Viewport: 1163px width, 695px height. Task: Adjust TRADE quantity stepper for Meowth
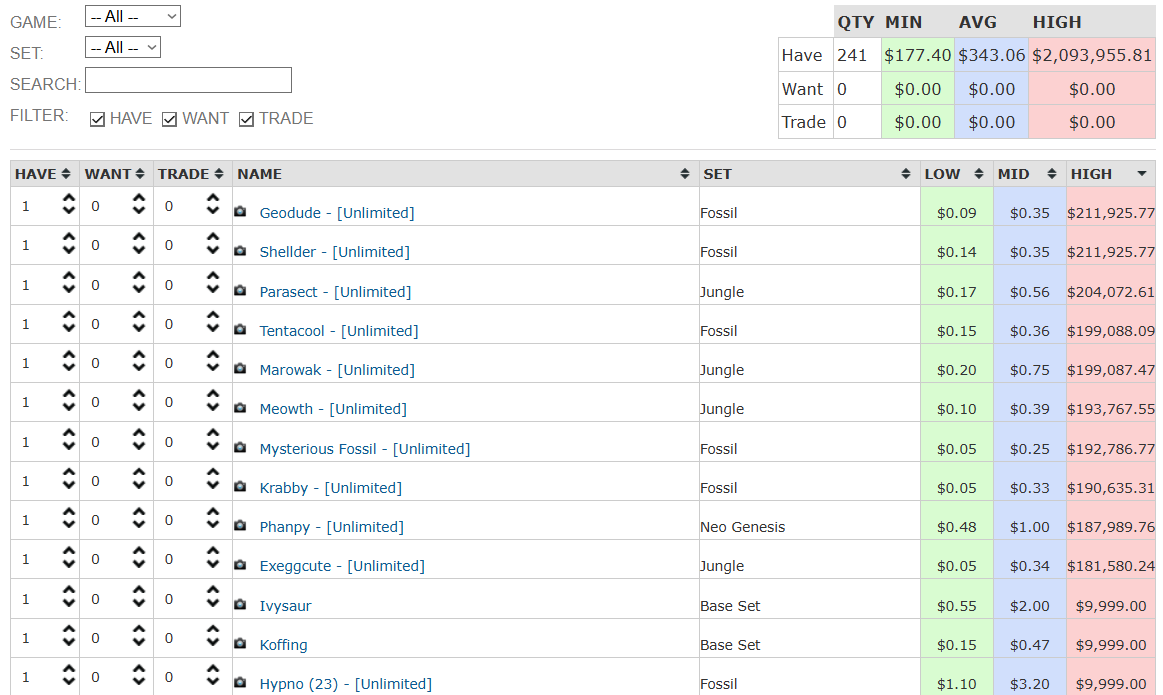tap(213, 401)
